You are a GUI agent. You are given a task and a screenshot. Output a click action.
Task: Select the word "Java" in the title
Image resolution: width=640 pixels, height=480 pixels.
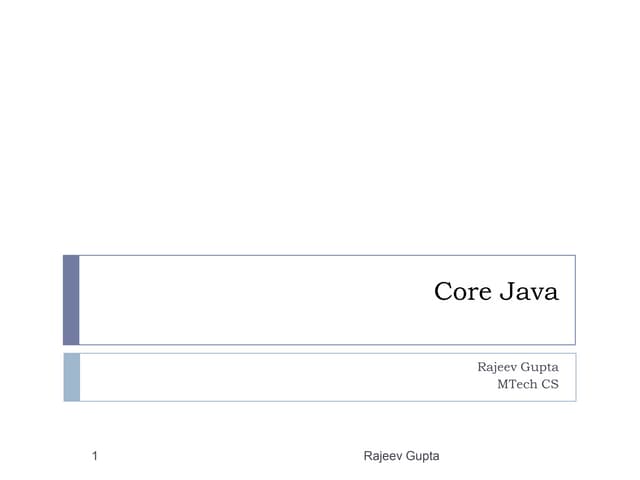[528, 292]
